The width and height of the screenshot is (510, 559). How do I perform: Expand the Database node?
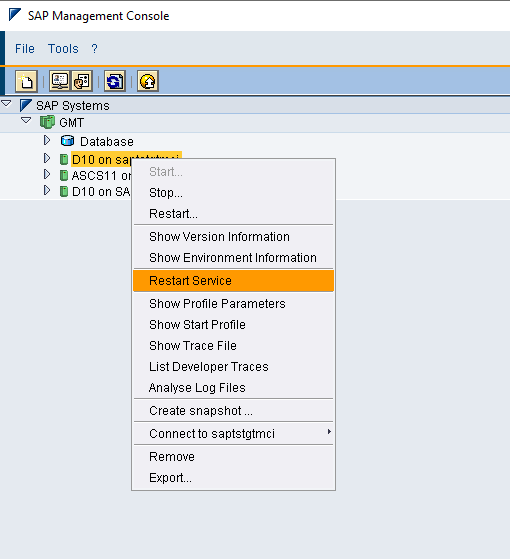tap(47, 140)
